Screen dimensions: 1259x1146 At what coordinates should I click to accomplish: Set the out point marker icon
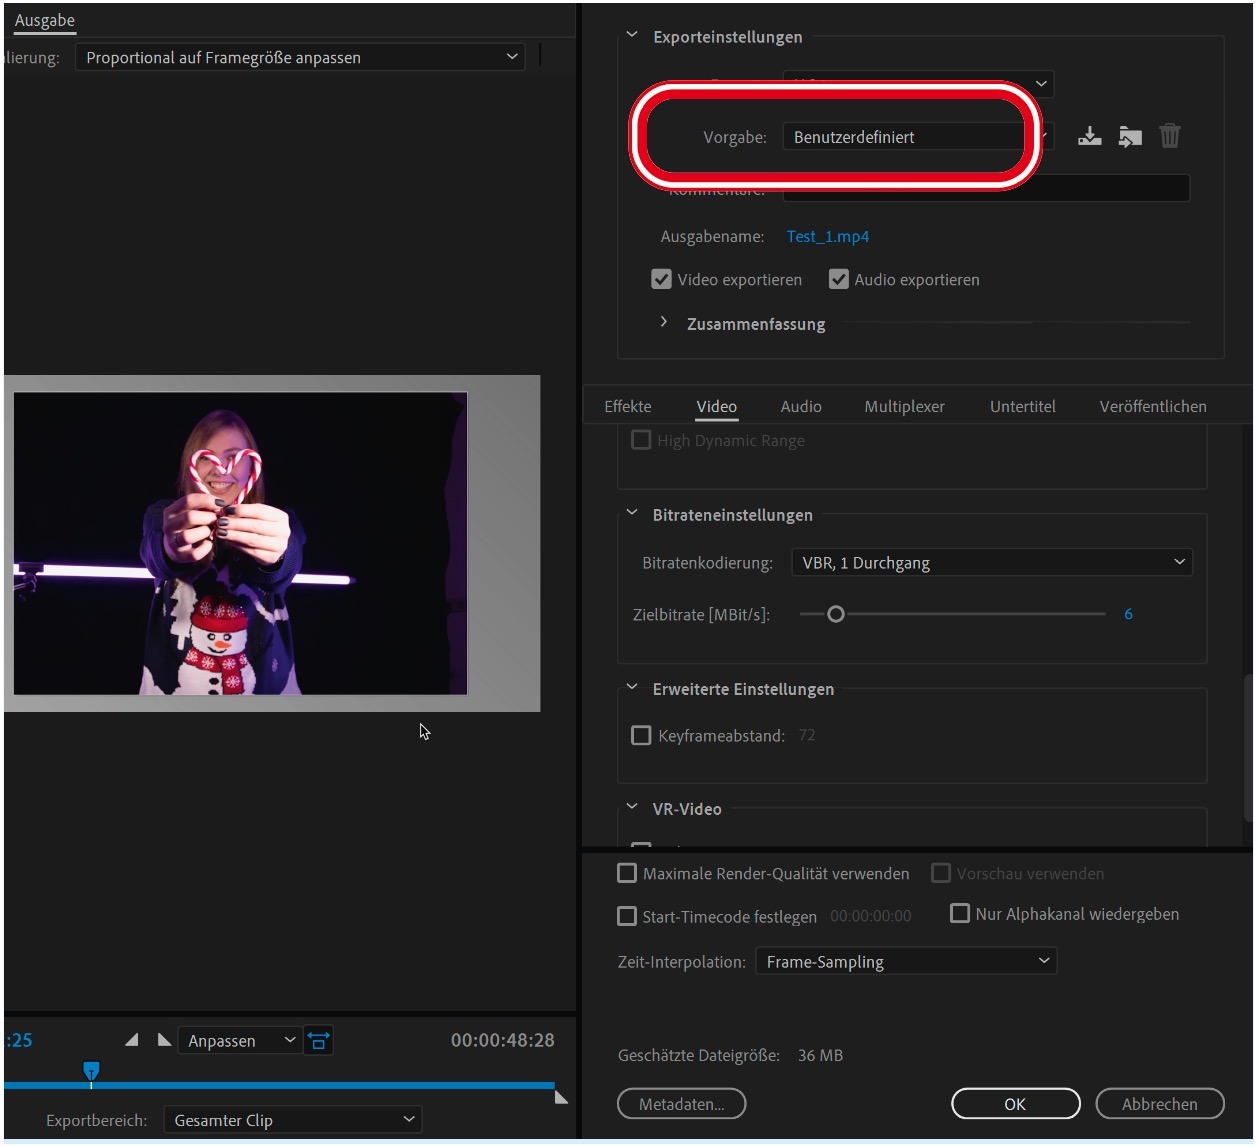pyautogui.click(x=164, y=1040)
